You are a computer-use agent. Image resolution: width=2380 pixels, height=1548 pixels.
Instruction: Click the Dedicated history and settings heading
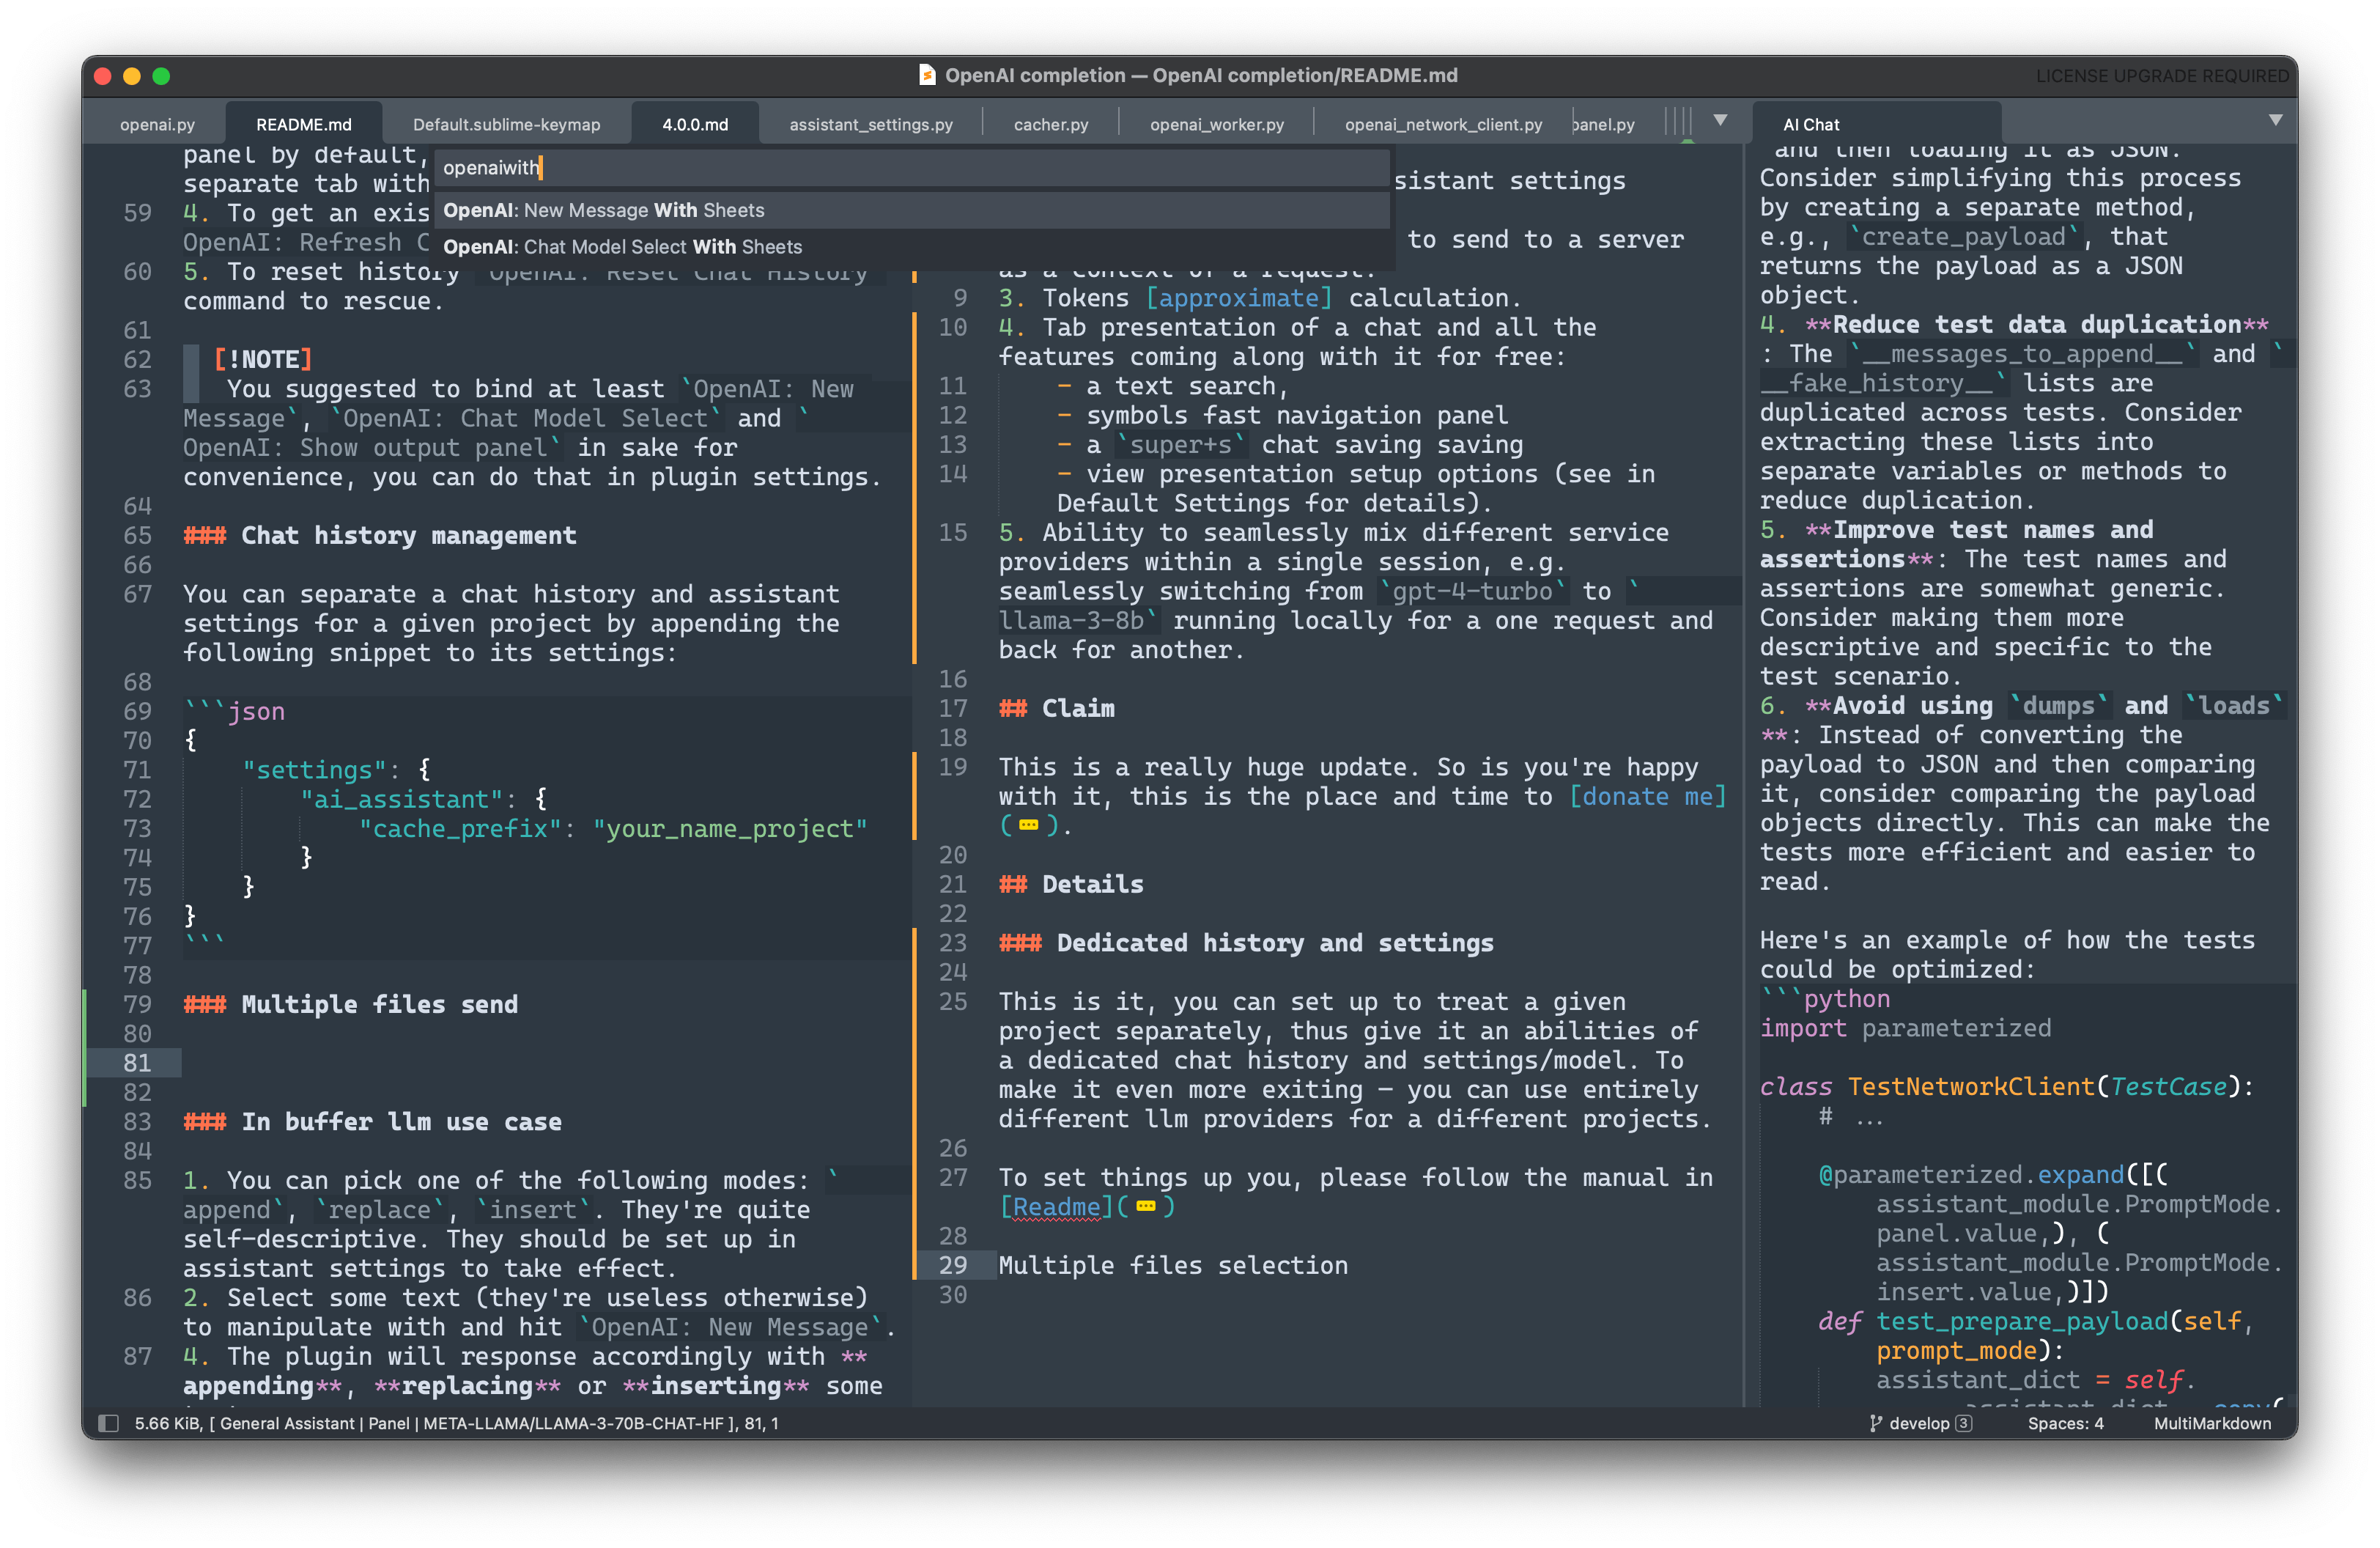click(1246, 944)
